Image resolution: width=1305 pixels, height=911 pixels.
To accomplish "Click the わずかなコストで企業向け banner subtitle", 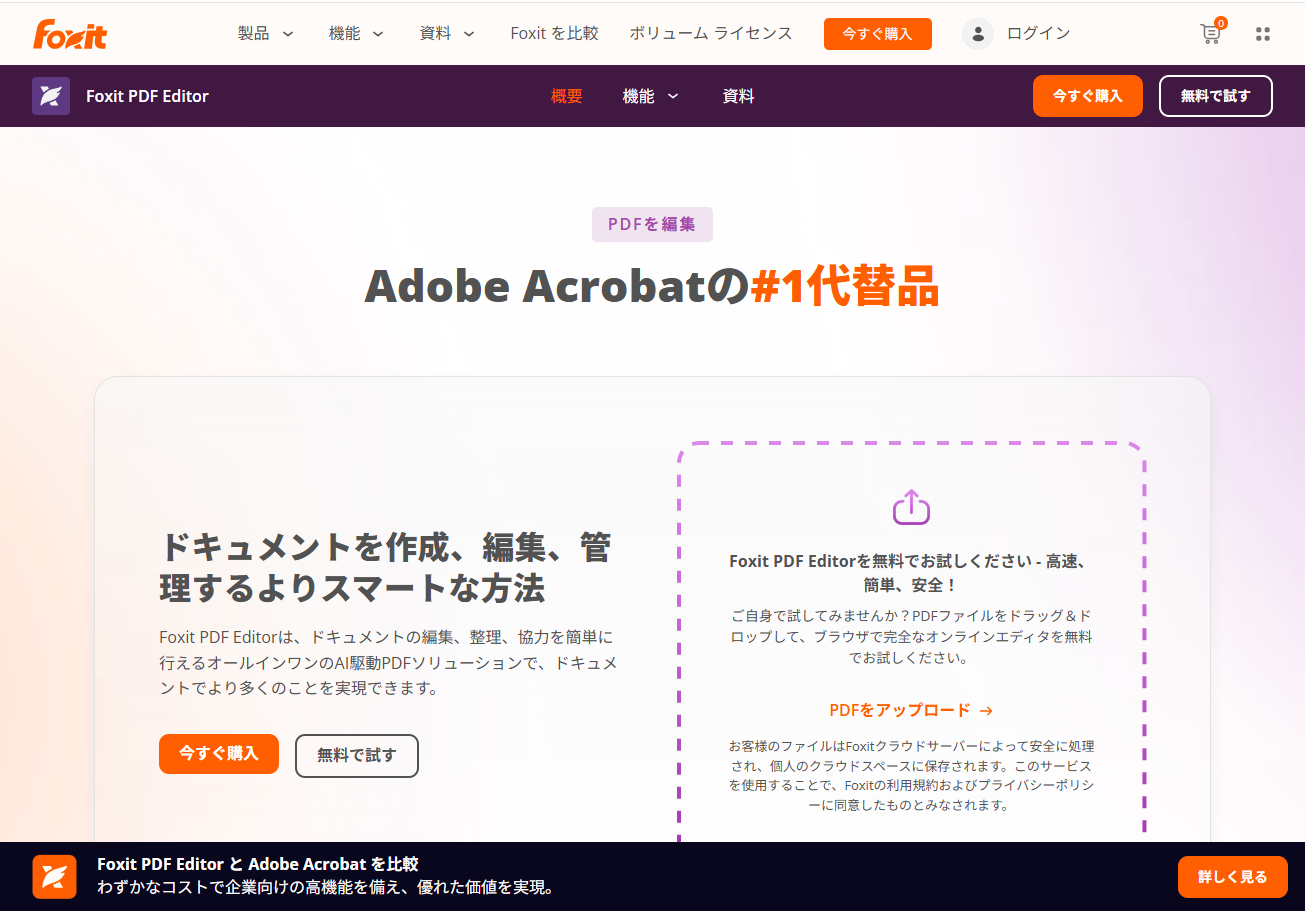I will pos(325,887).
